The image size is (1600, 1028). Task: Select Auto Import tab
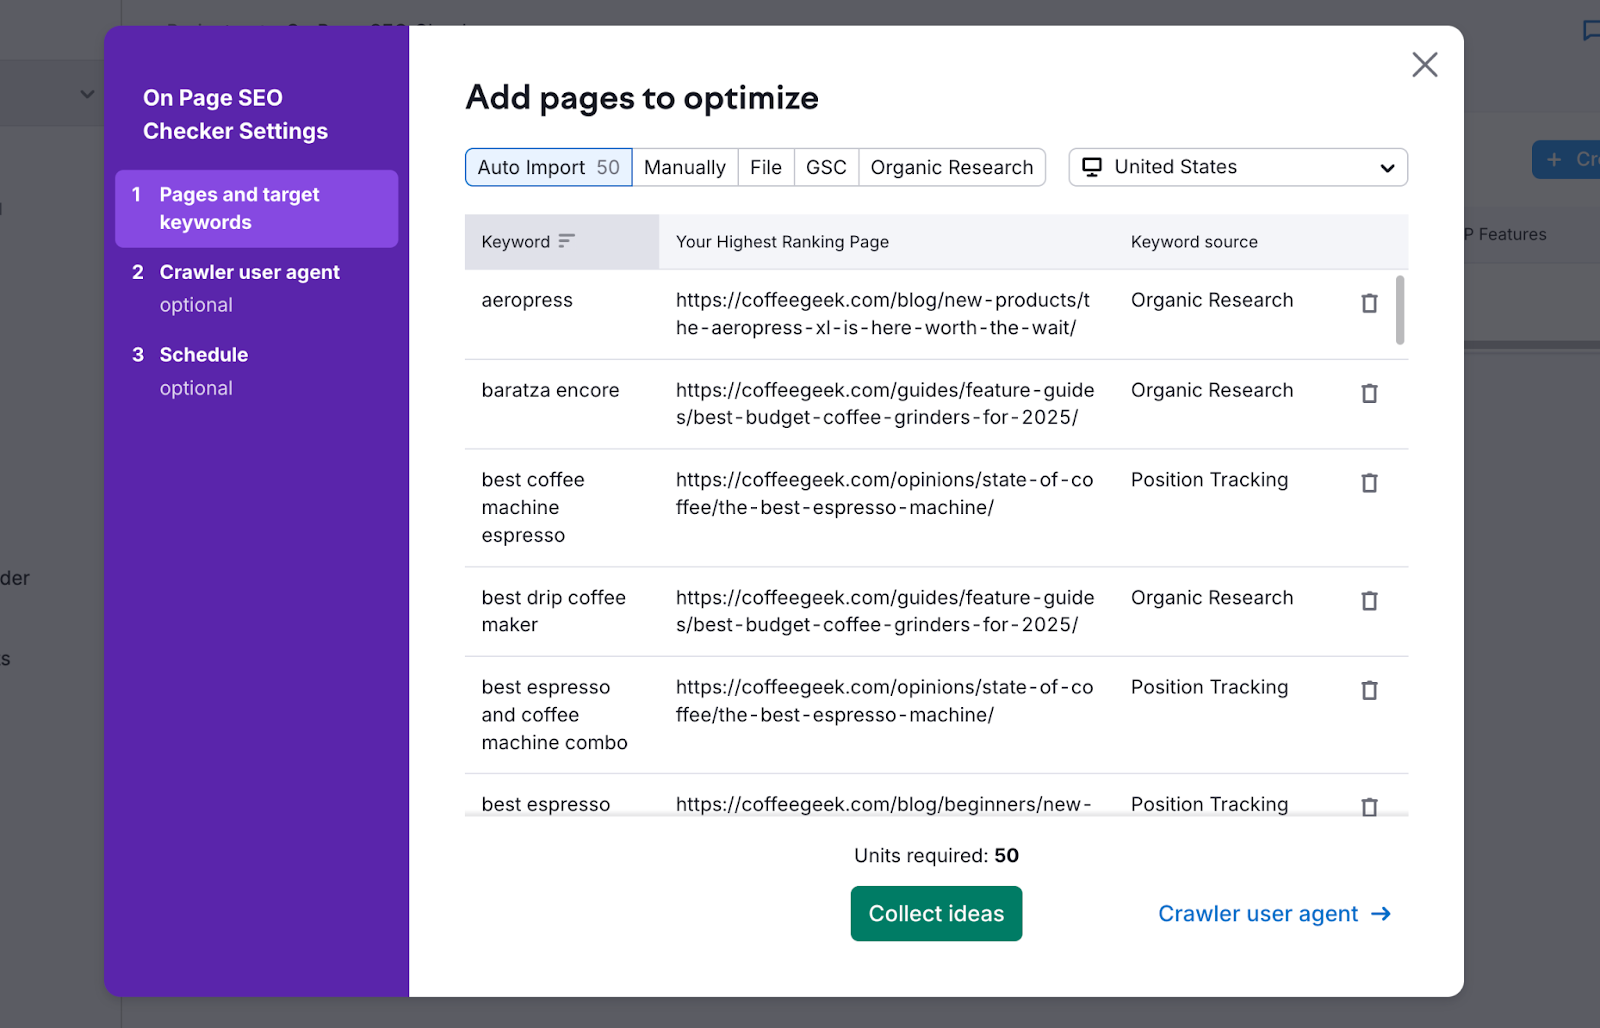point(548,167)
